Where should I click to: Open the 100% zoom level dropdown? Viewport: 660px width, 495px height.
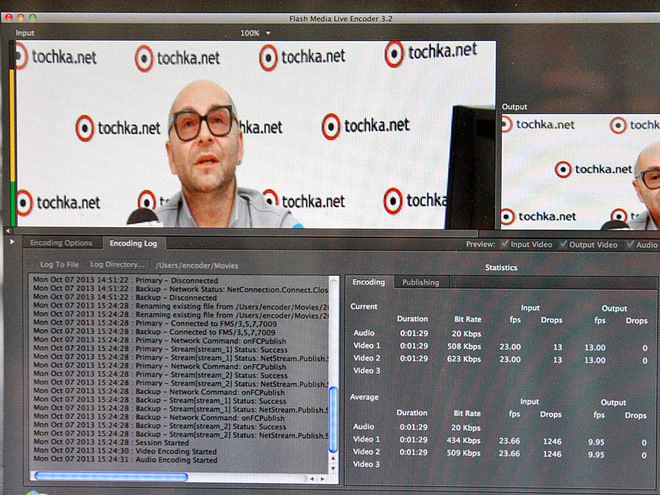(255, 33)
